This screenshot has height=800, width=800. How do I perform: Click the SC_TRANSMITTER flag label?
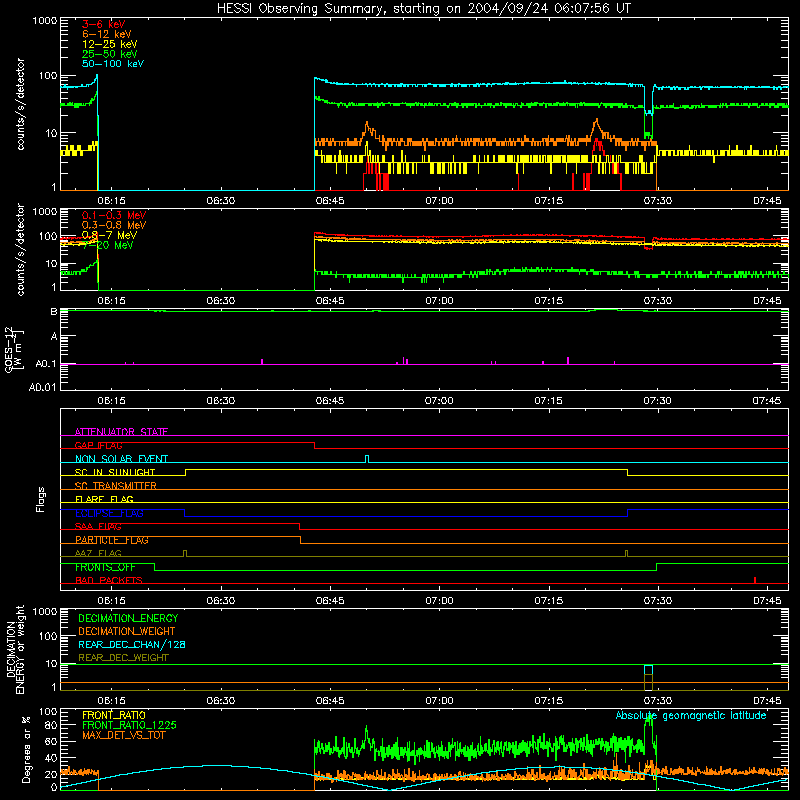click(115, 485)
